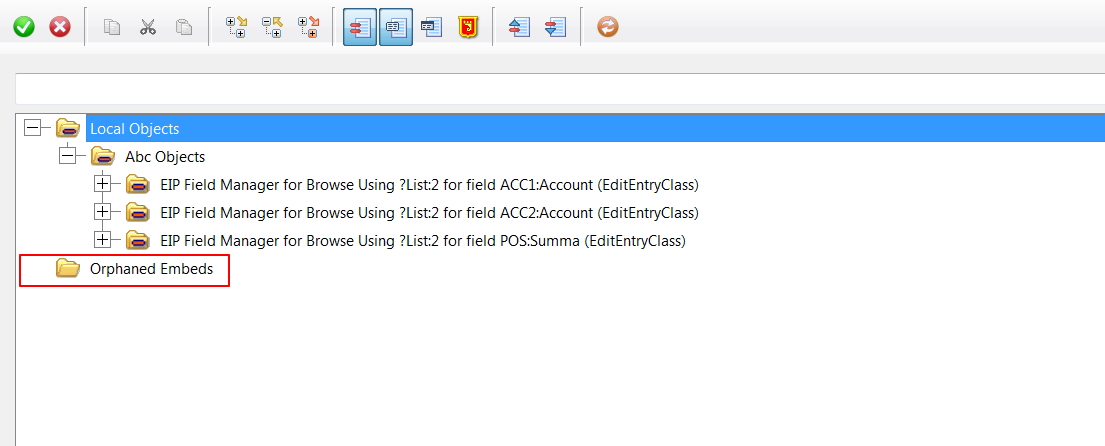Toggle the second highlighted view button
1105x446 pixels.
coord(395,27)
